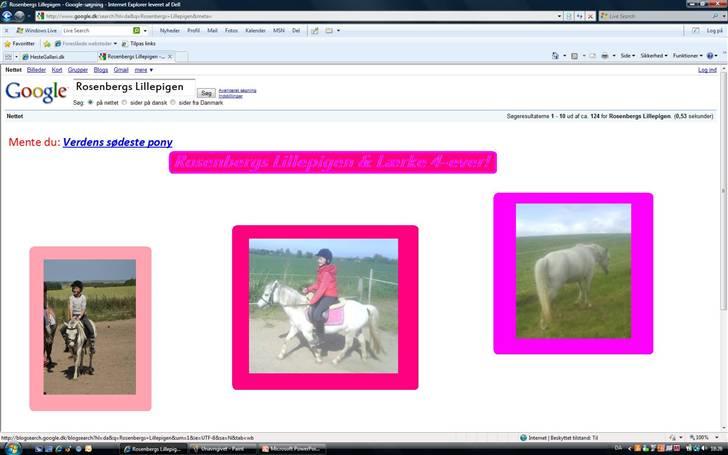Click the grazing white pony photo in magenta frame

(x=573, y=271)
